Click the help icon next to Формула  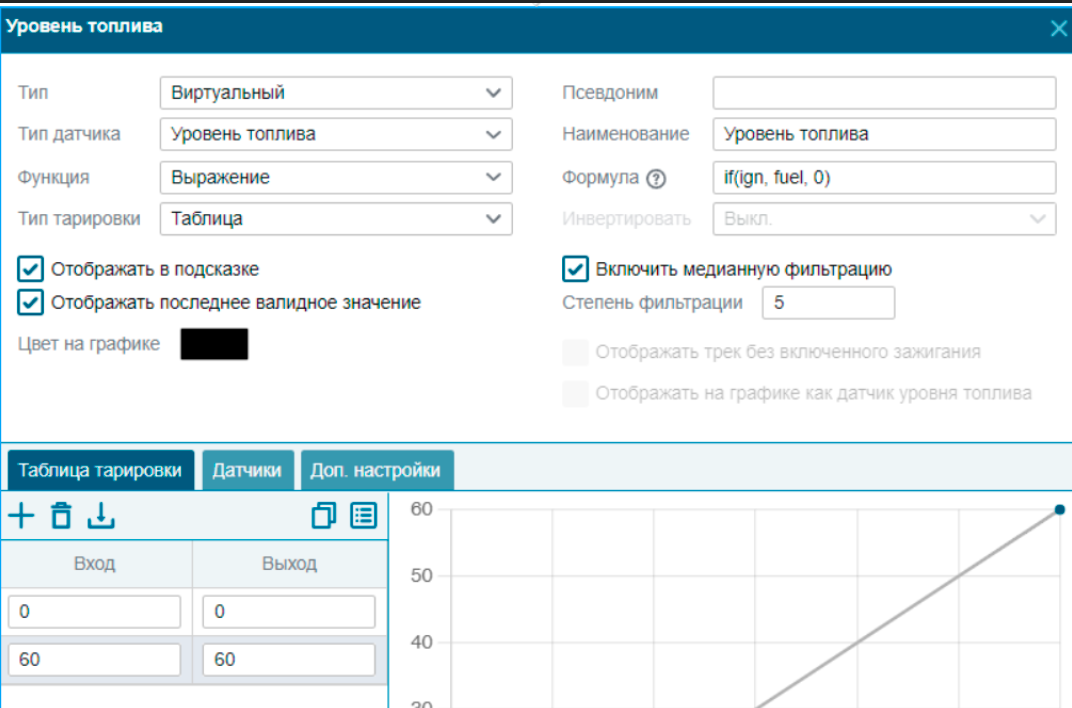coord(656,179)
